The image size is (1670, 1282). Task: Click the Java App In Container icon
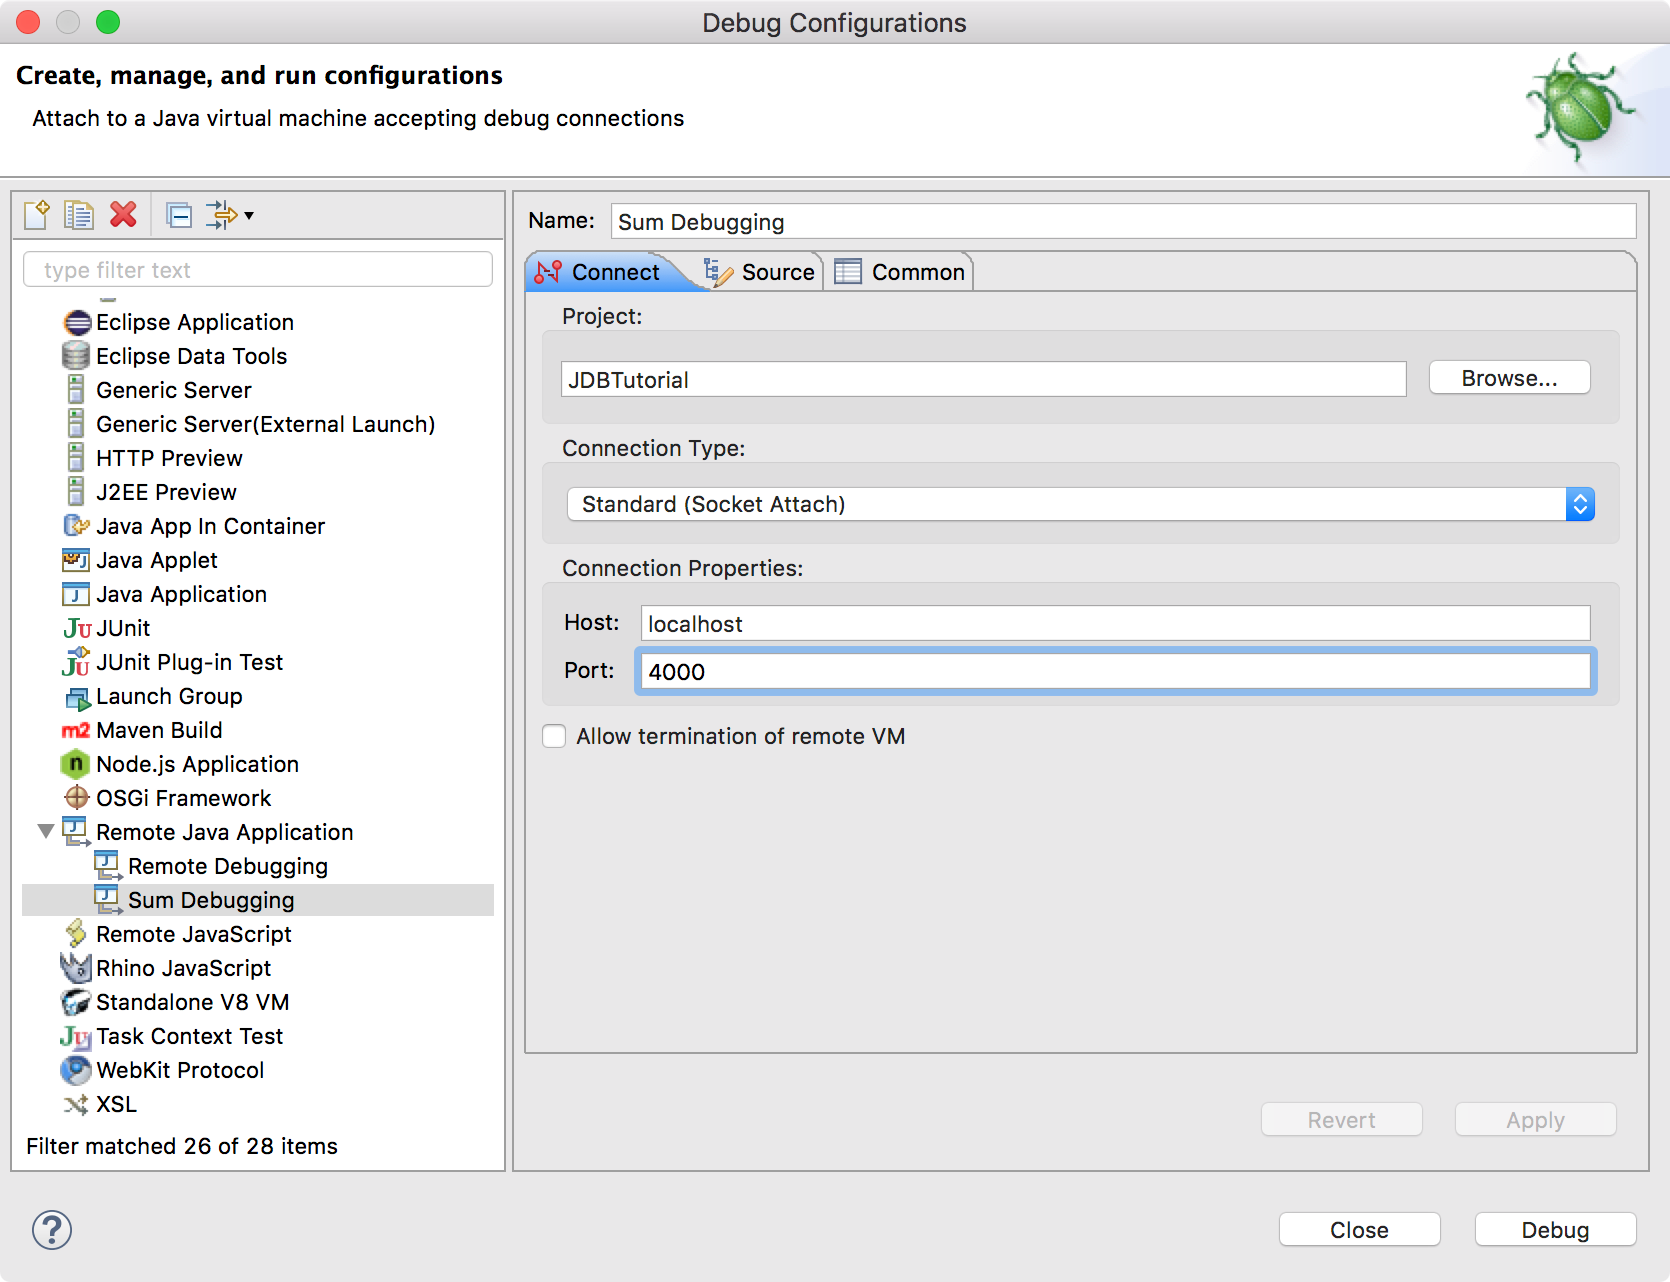76,526
